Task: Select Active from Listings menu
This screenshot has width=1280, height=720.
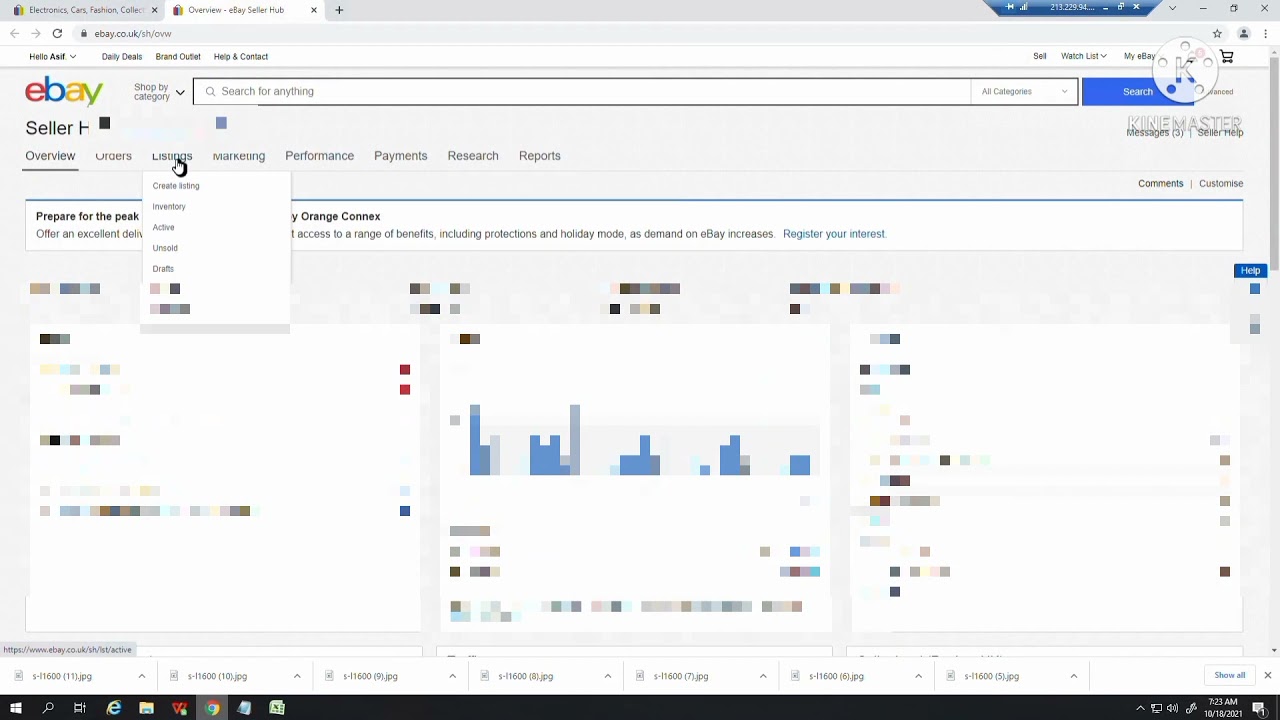Action: tap(163, 228)
